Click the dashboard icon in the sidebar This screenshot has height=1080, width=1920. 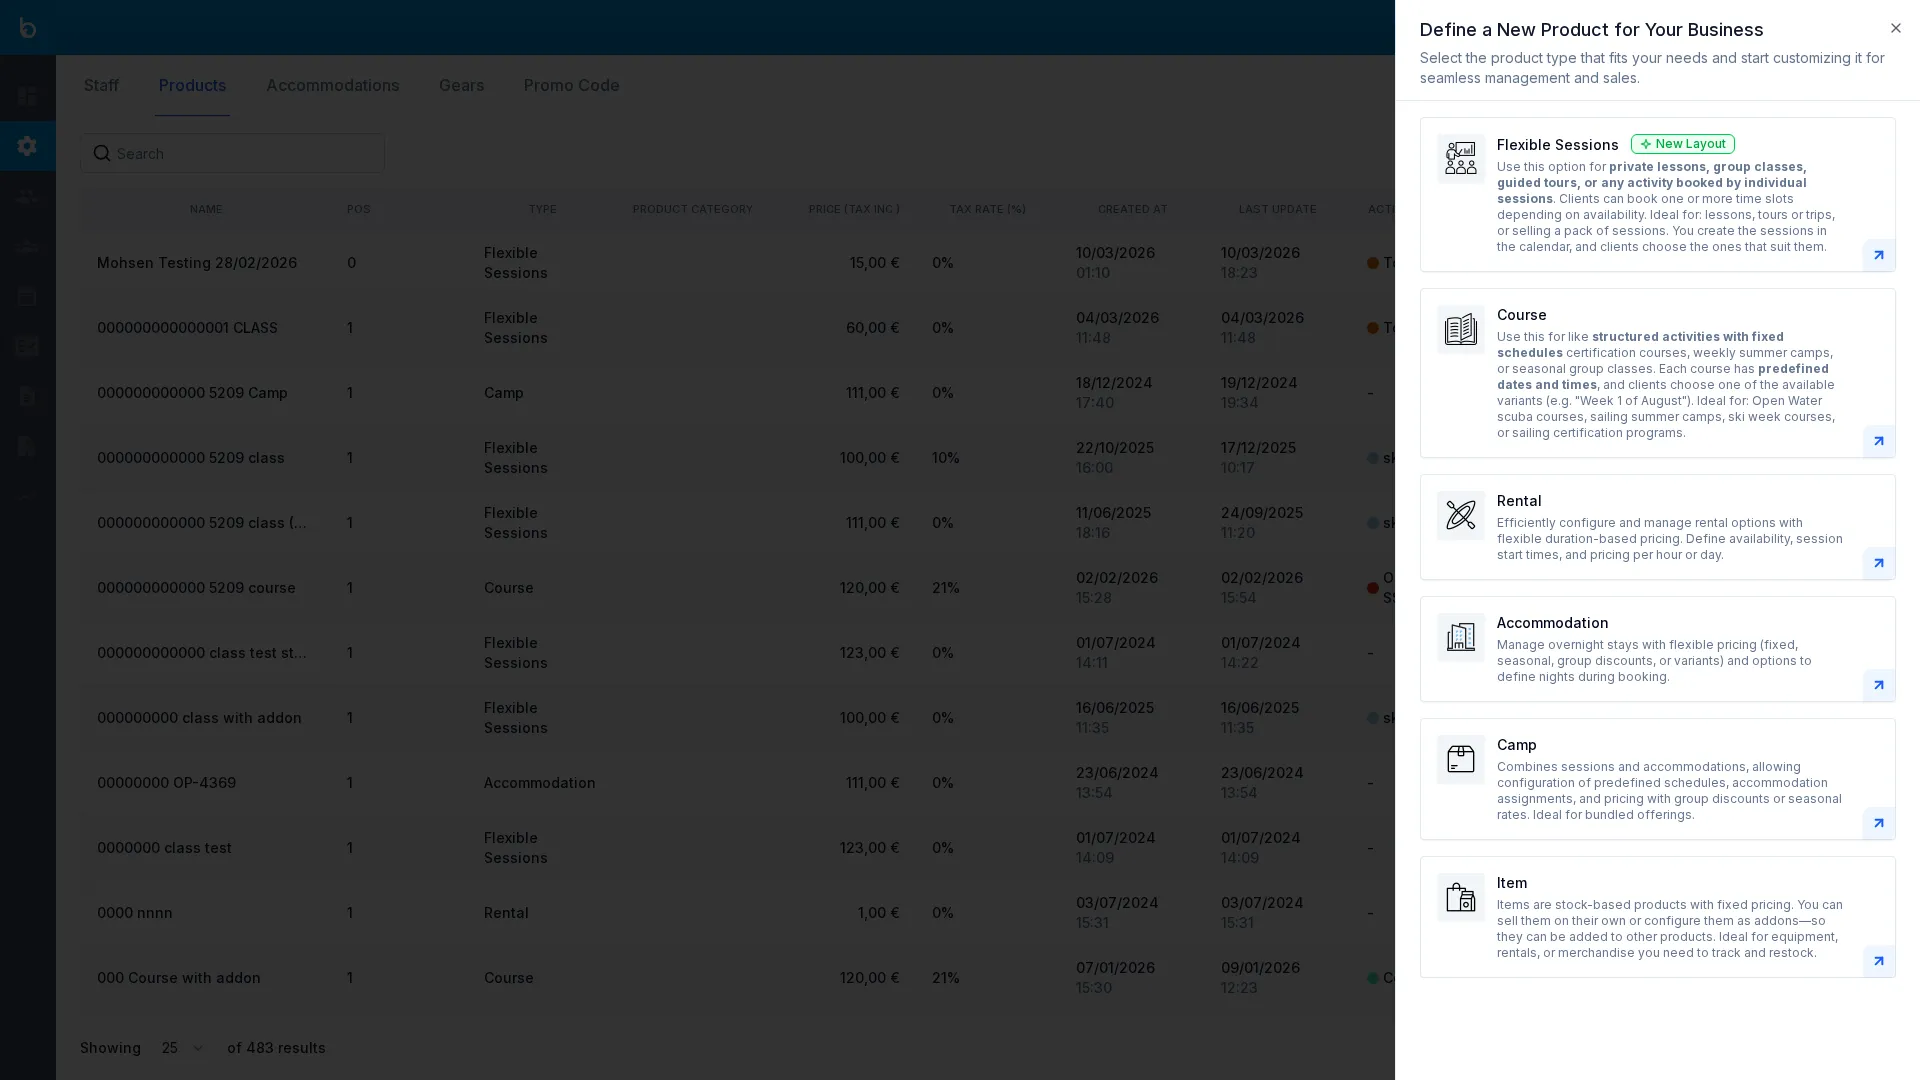coord(27,96)
